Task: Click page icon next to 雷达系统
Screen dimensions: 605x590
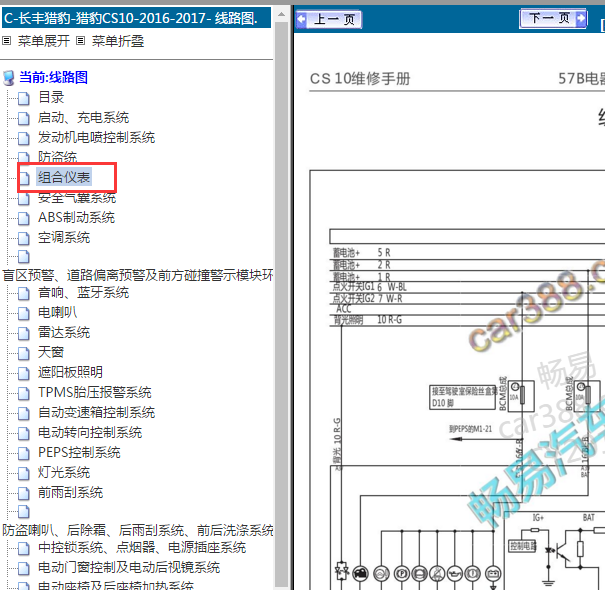Action: coord(24,333)
